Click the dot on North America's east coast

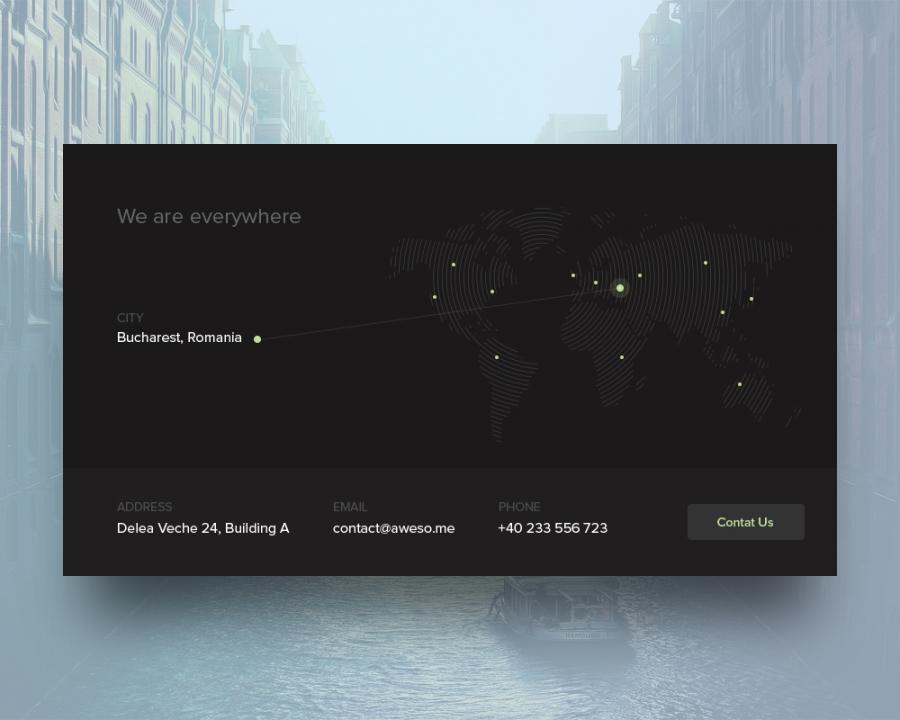point(492,292)
